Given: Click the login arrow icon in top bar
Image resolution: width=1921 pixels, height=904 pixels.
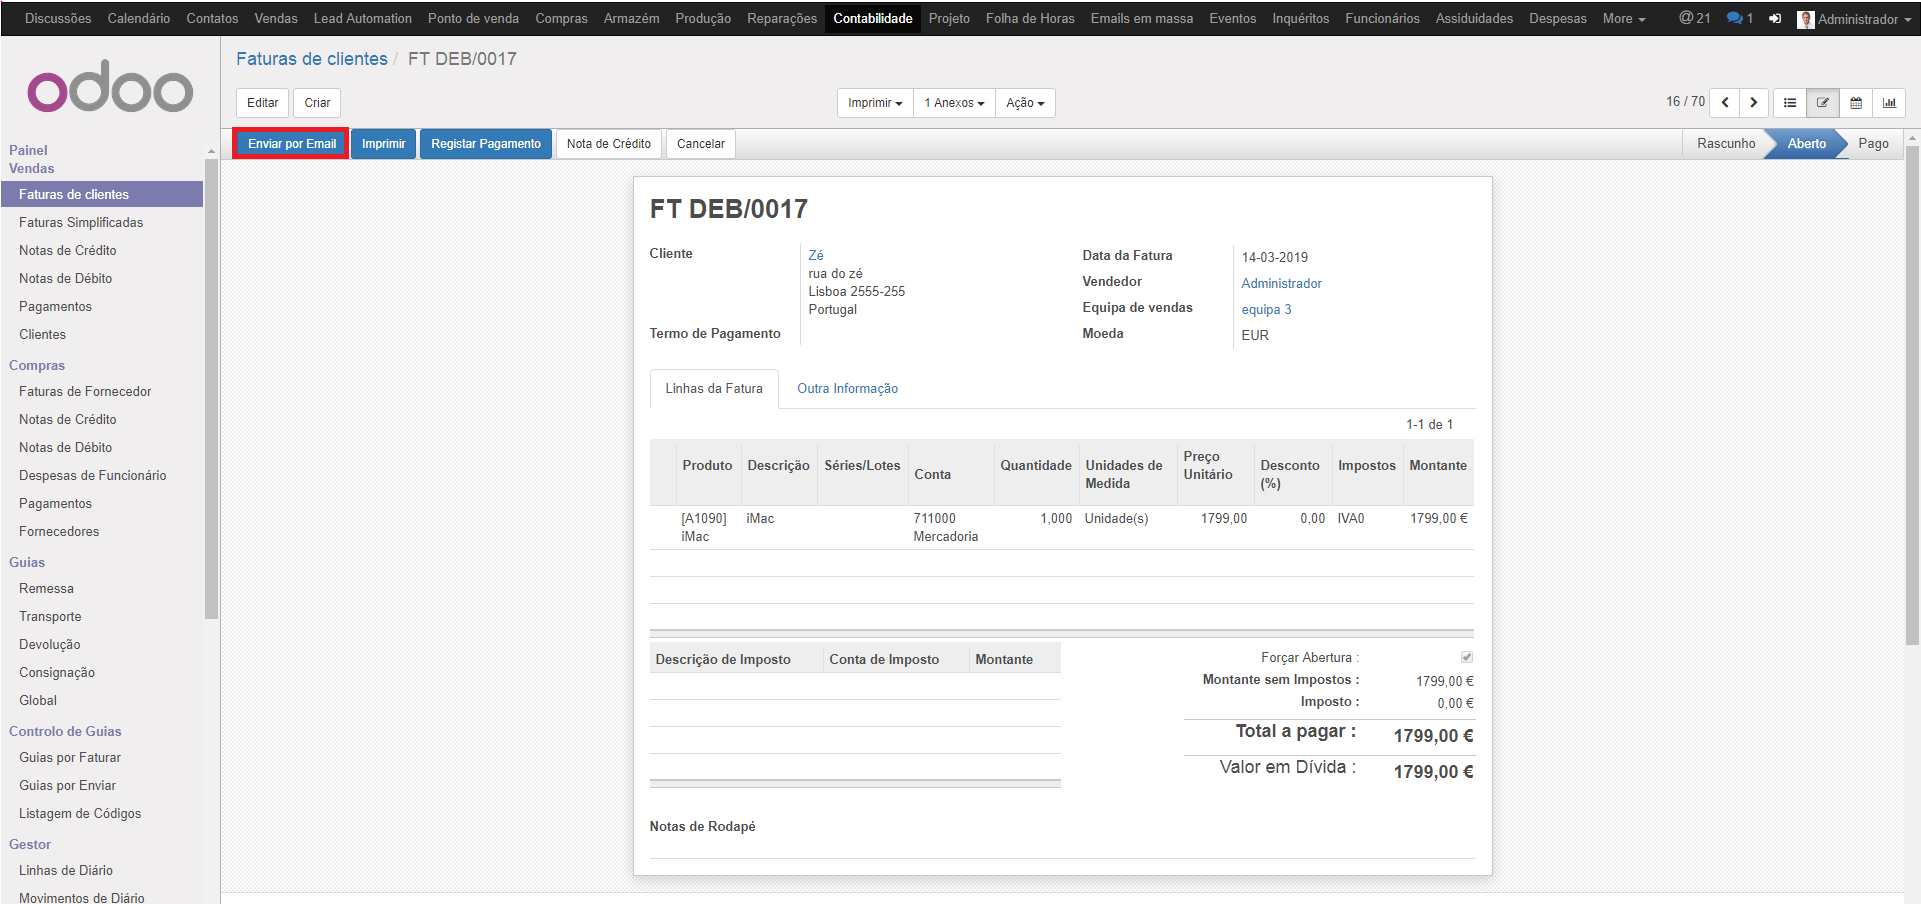Looking at the screenshot, I should tap(1775, 18).
